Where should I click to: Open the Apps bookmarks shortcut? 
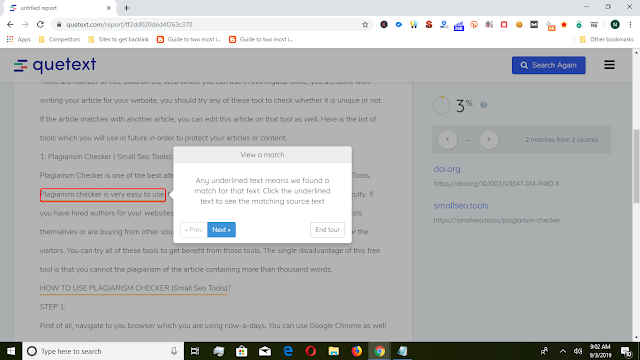pos(18,40)
